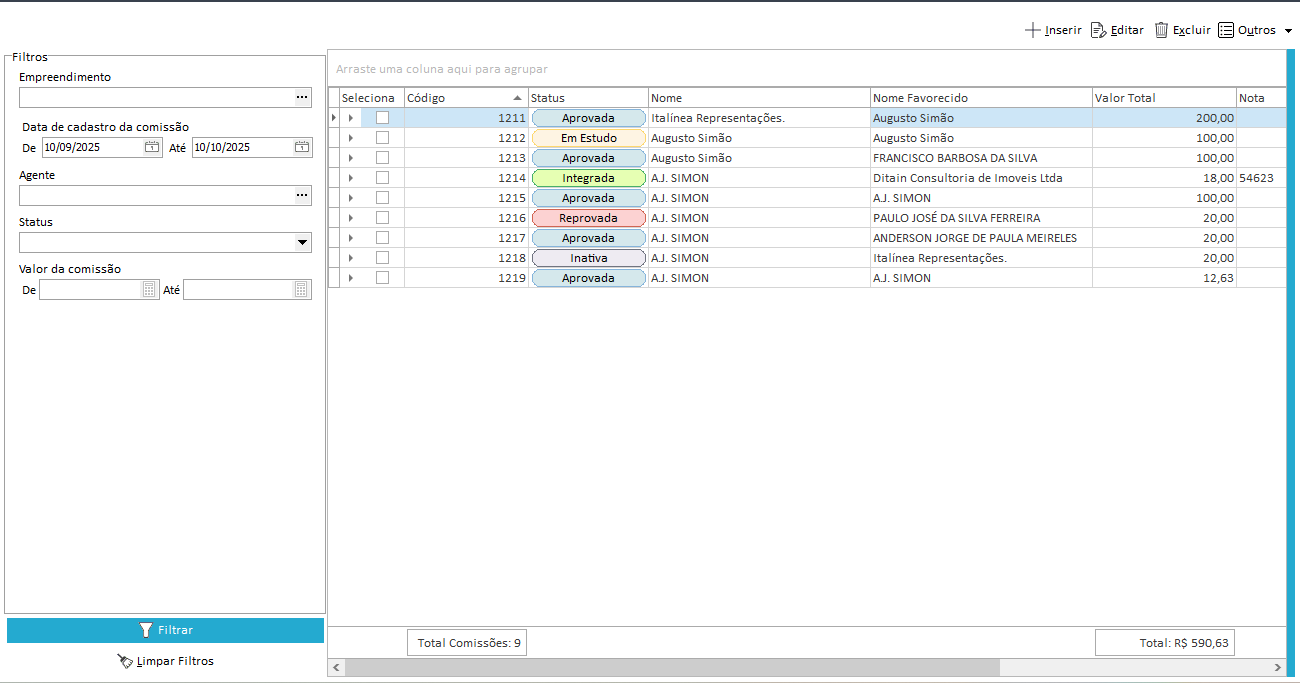Click the 54623 nota cell
Viewport: 1300px width, 683px height.
click(1260, 178)
